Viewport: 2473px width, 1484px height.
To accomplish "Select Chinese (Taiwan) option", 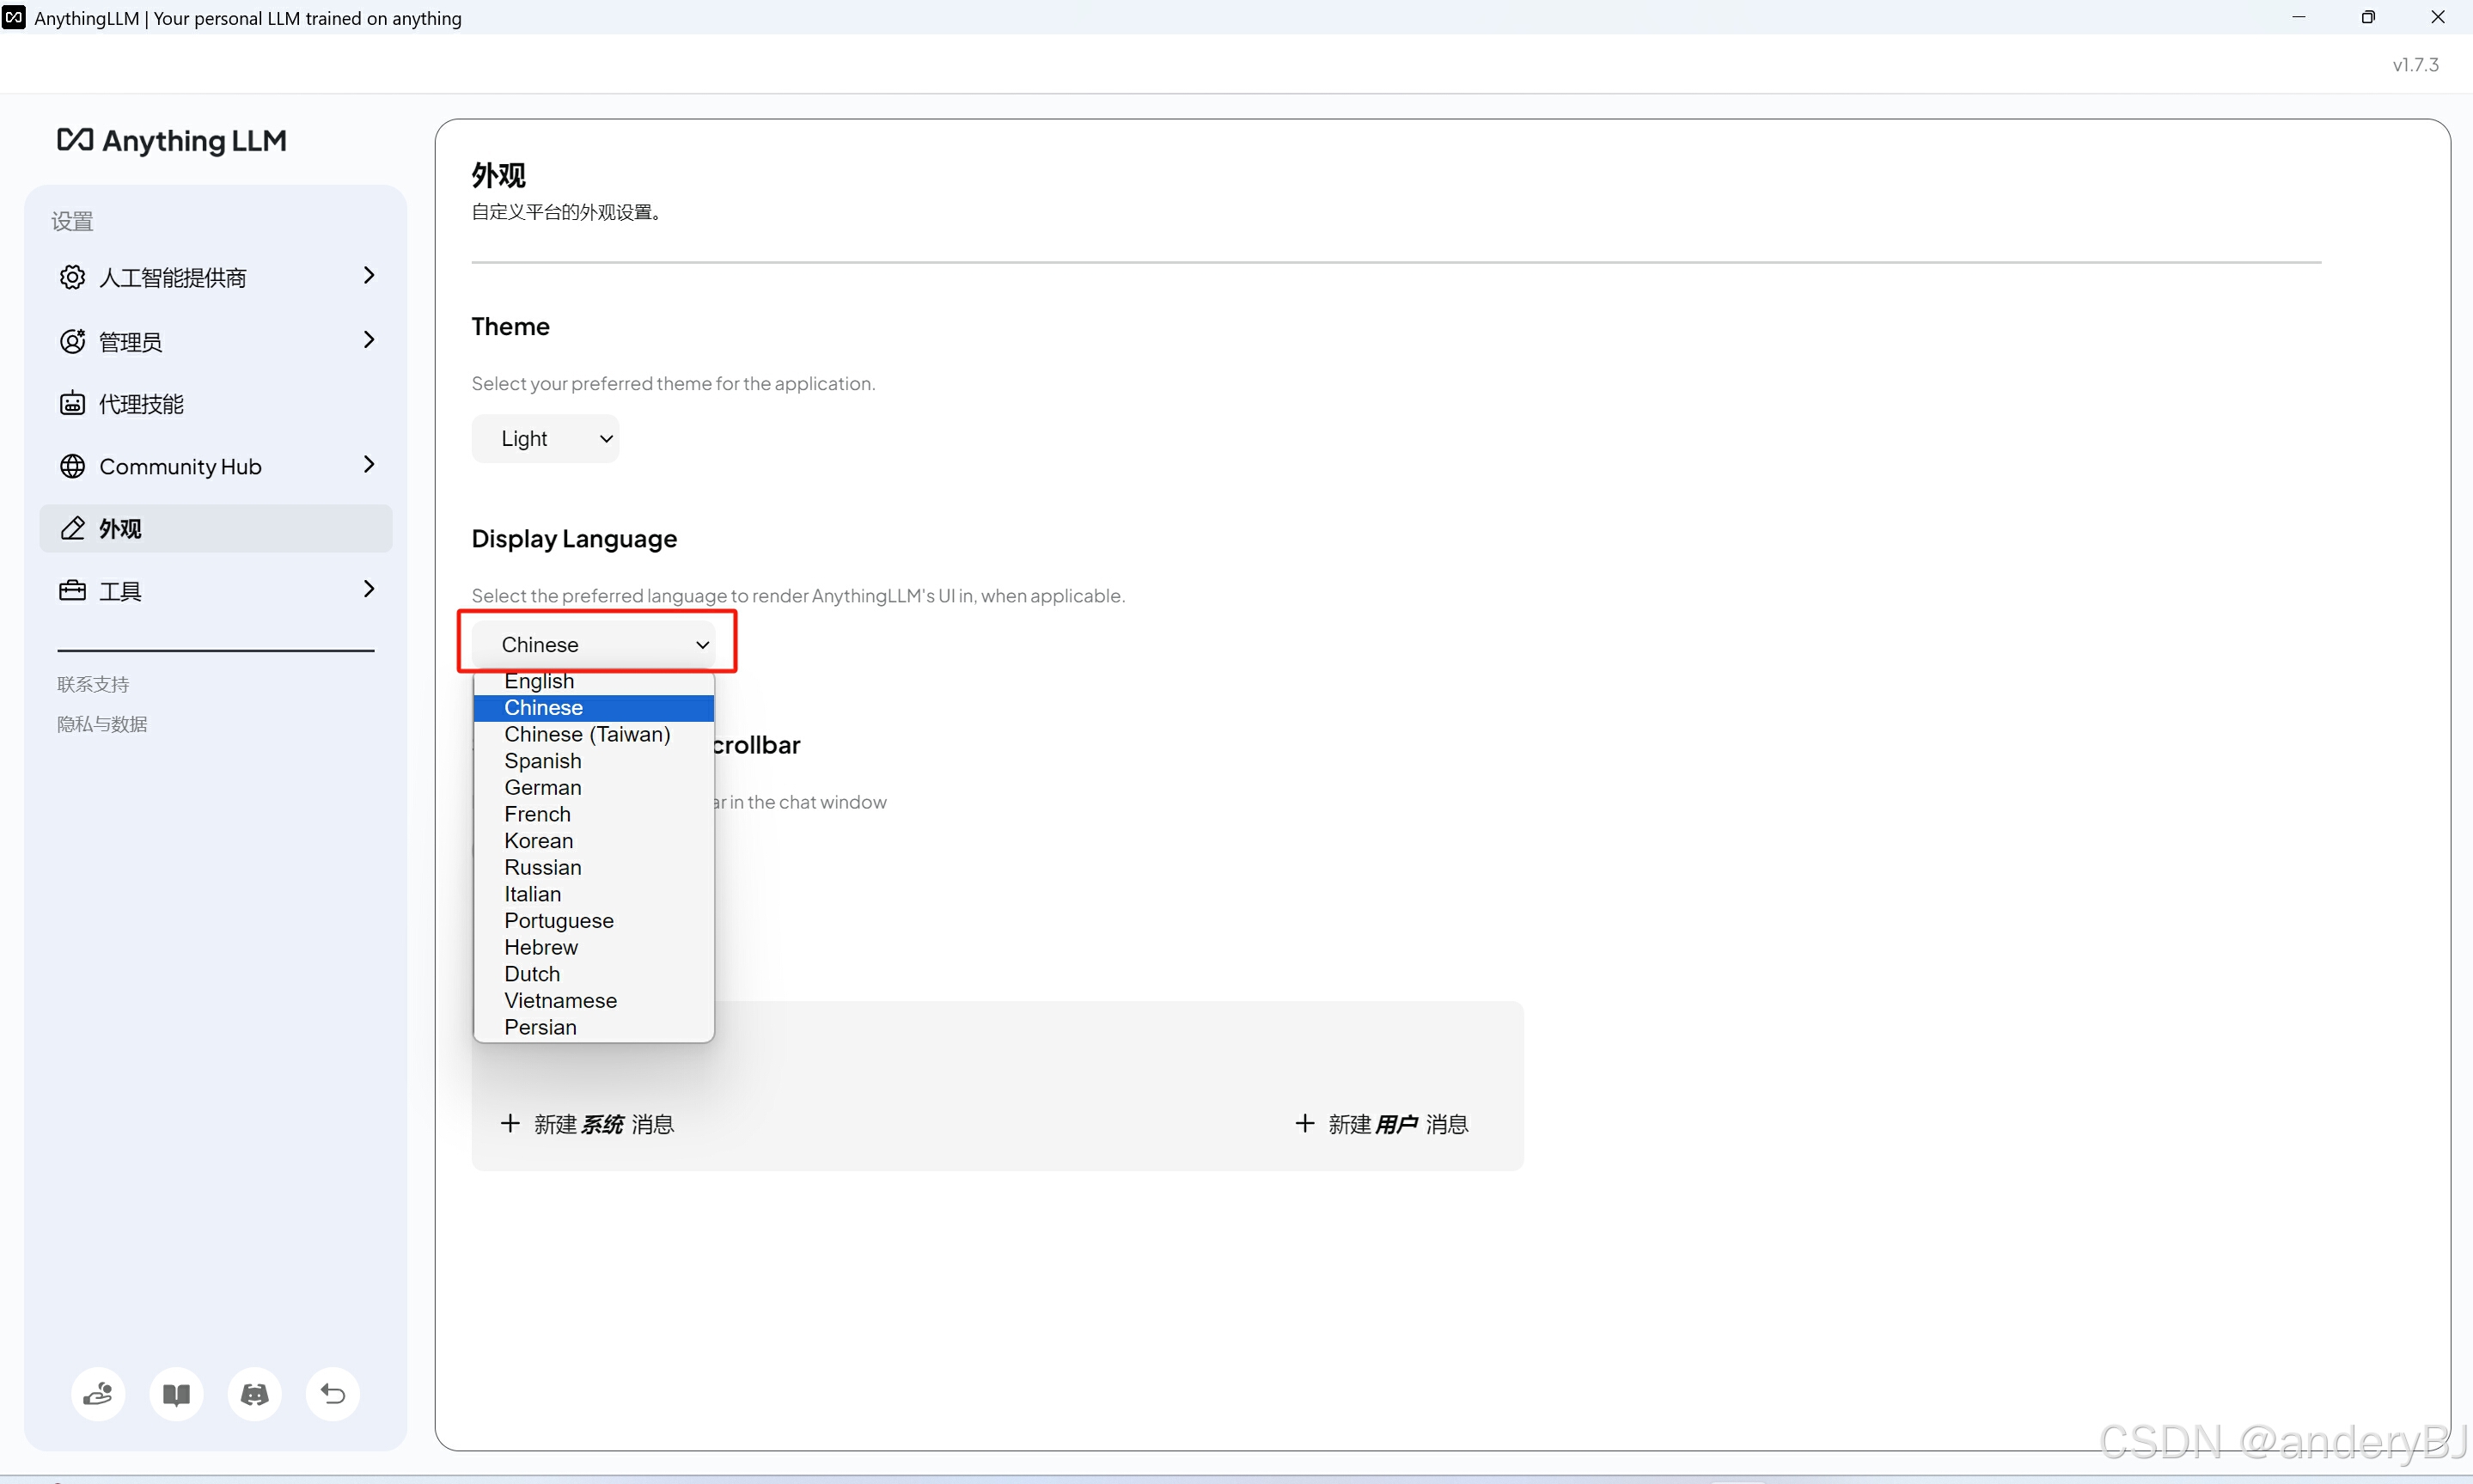I will pos(587,734).
